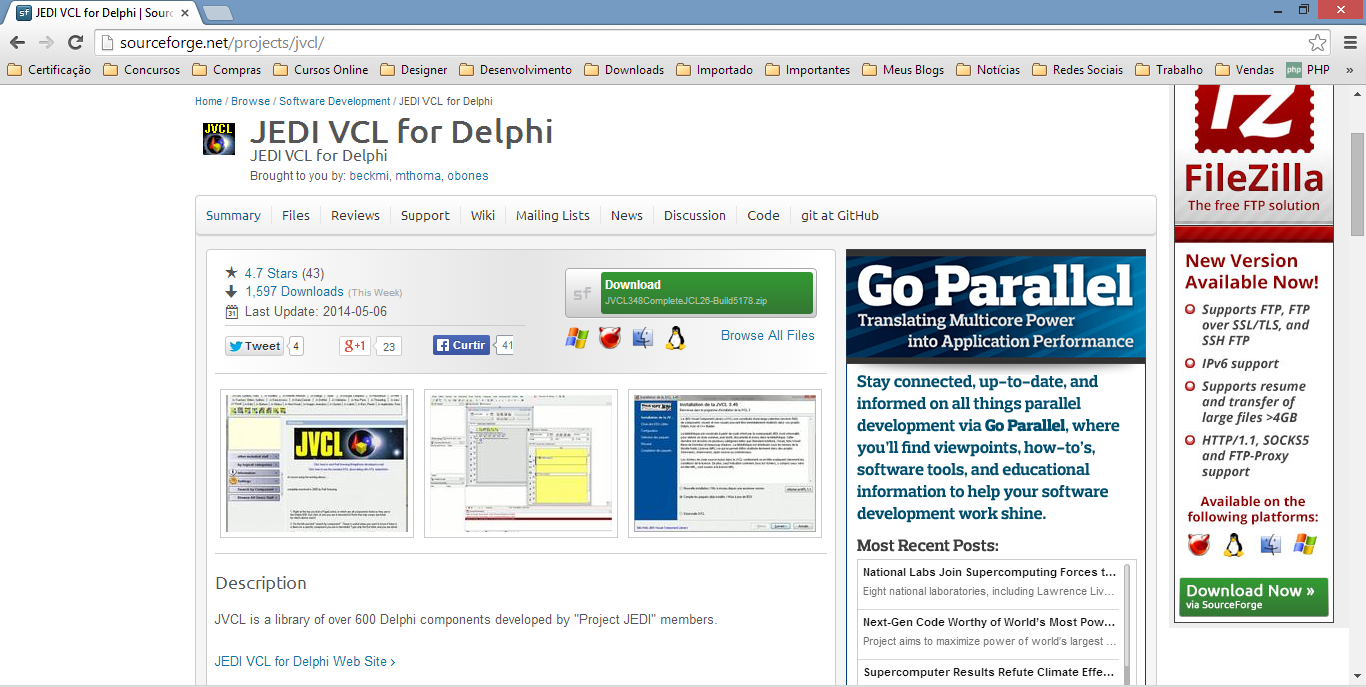Screen dimensions: 1366x687
Task: Open first JVCL screenshot thumbnail
Action: click(317, 463)
